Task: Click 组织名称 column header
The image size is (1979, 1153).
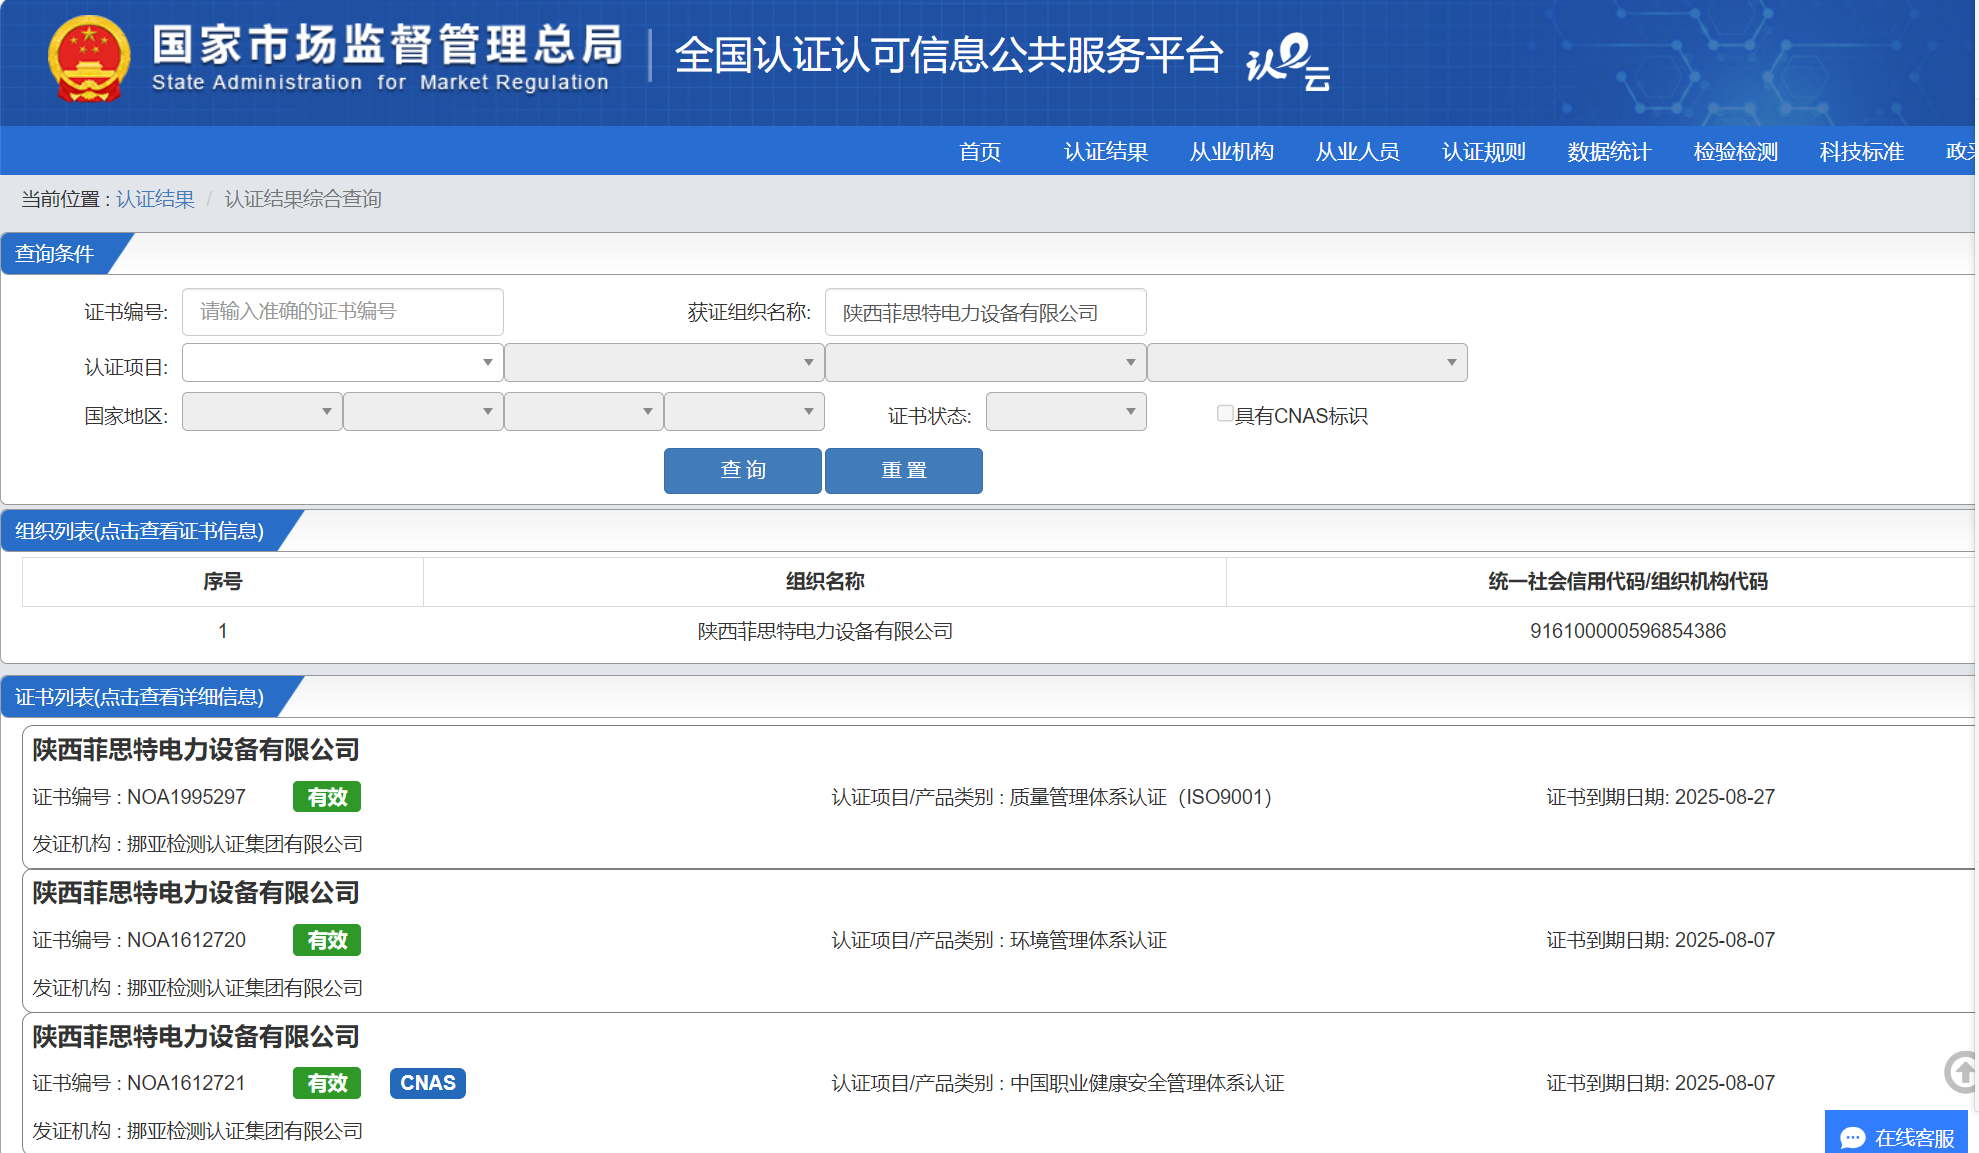Action: [x=825, y=581]
